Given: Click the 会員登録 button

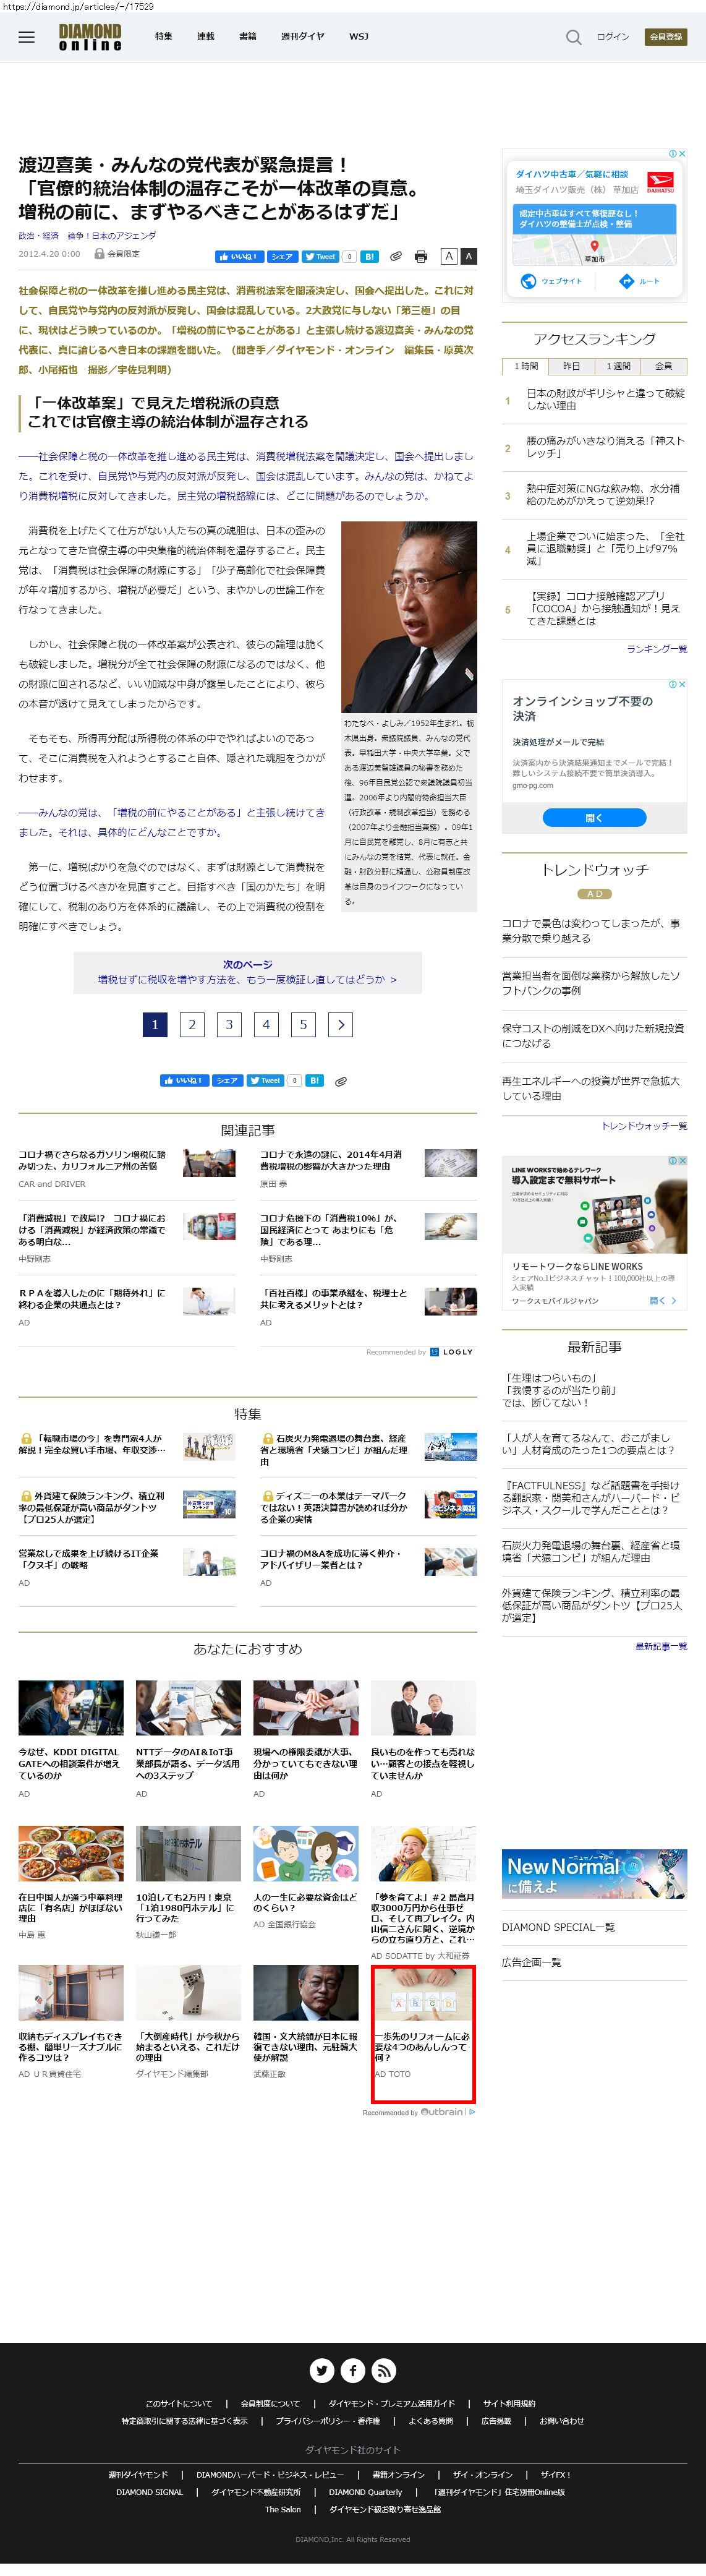Looking at the screenshot, I should pos(666,37).
